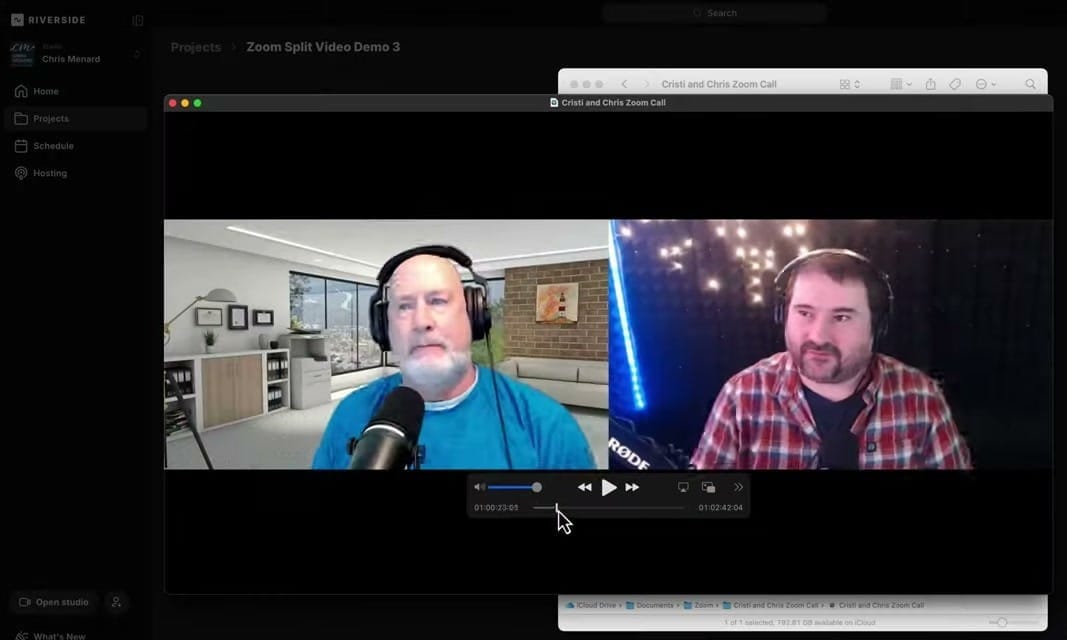Click the elapsed time 01:00:23:05
Image resolution: width=1067 pixels, height=640 pixels.
pos(496,507)
